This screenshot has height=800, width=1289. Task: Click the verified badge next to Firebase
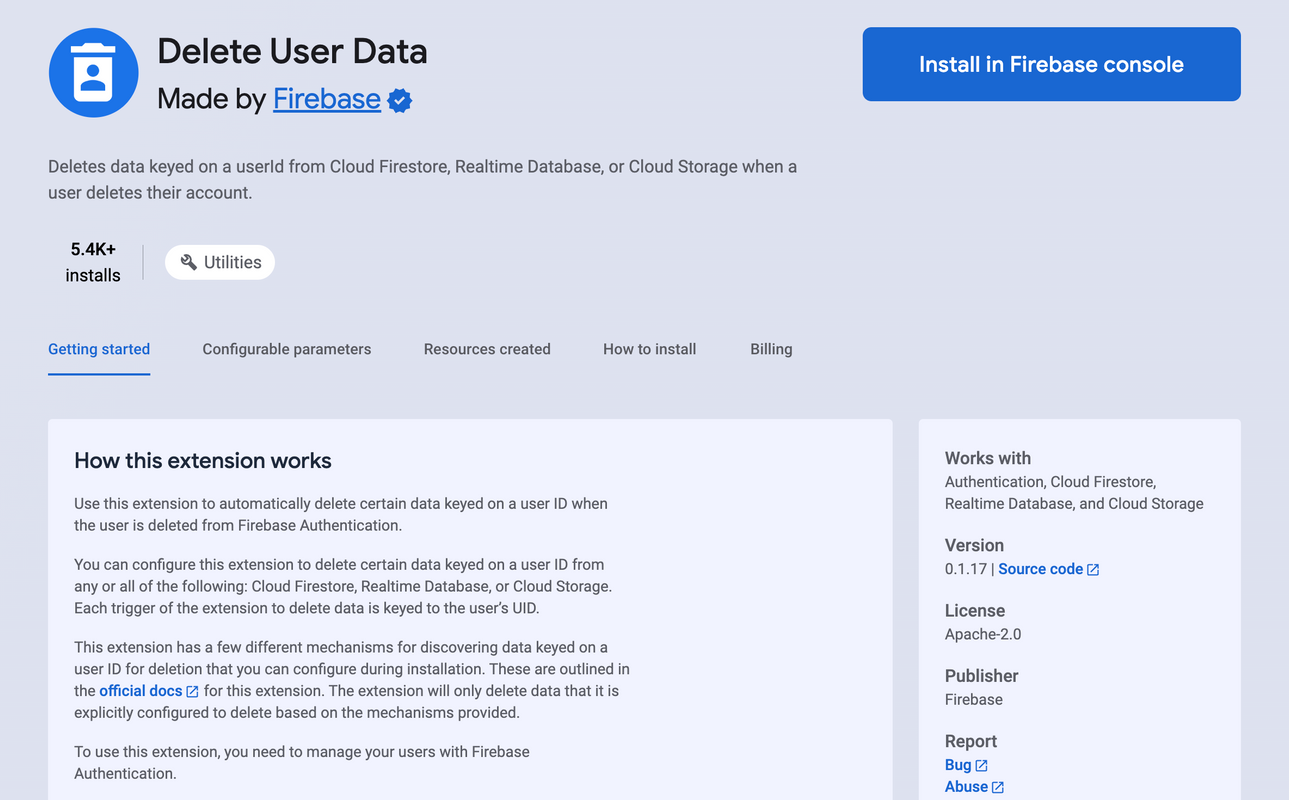(x=400, y=100)
